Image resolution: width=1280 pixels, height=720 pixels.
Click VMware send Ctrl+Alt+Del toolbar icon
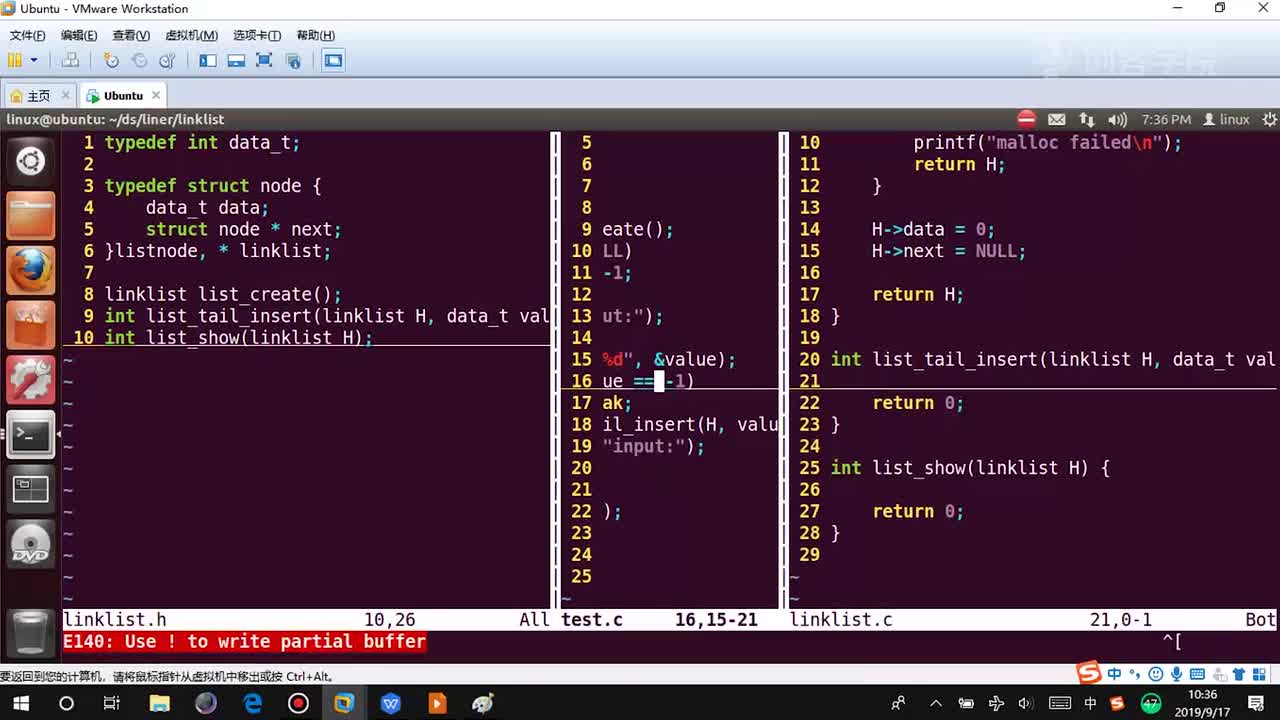70,60
